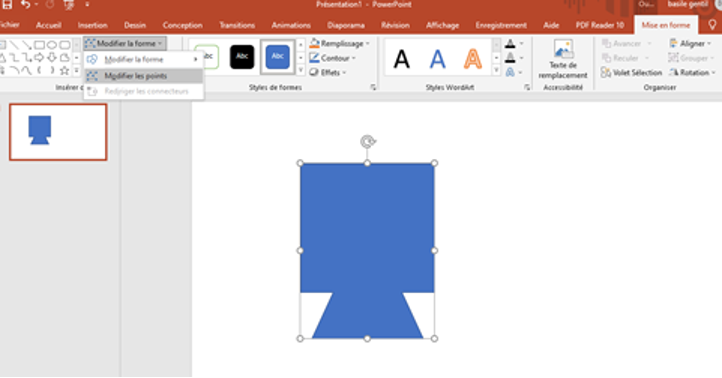Choose the Rounded Rectangle shape
This screenshot has width=722, height=378.
pos(64,45)
